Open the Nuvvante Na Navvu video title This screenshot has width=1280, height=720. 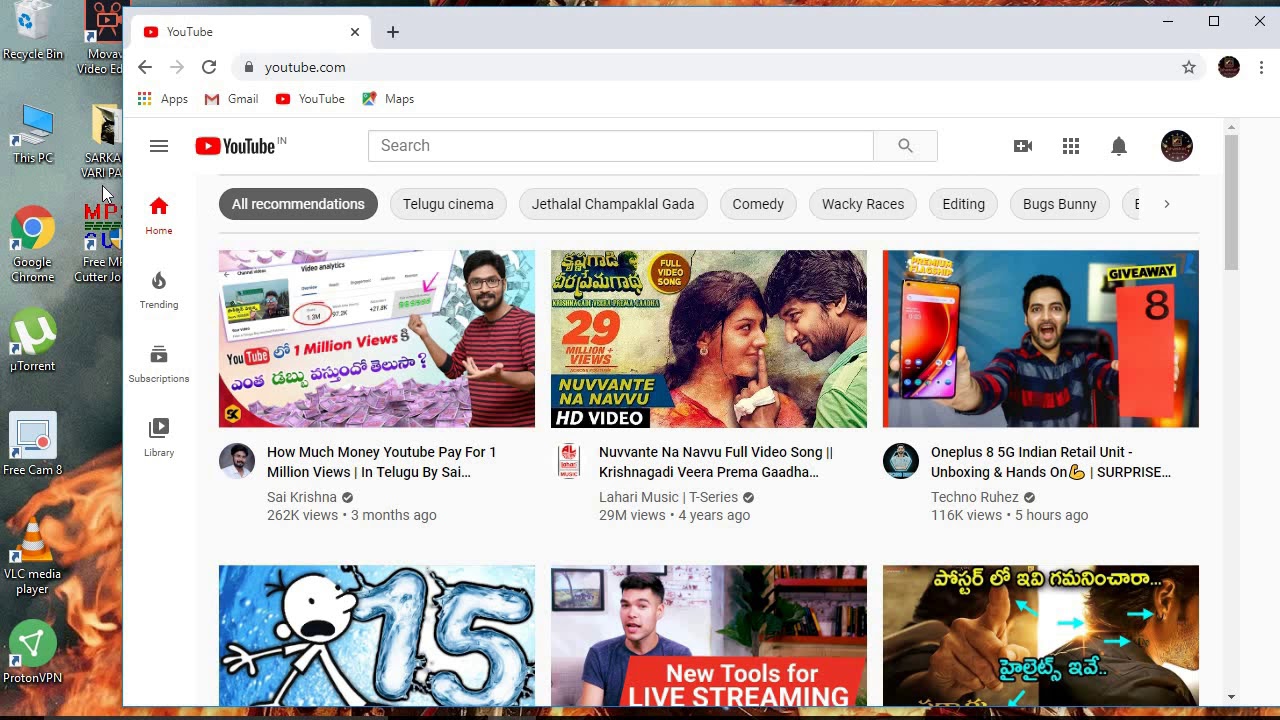(716, 462)
